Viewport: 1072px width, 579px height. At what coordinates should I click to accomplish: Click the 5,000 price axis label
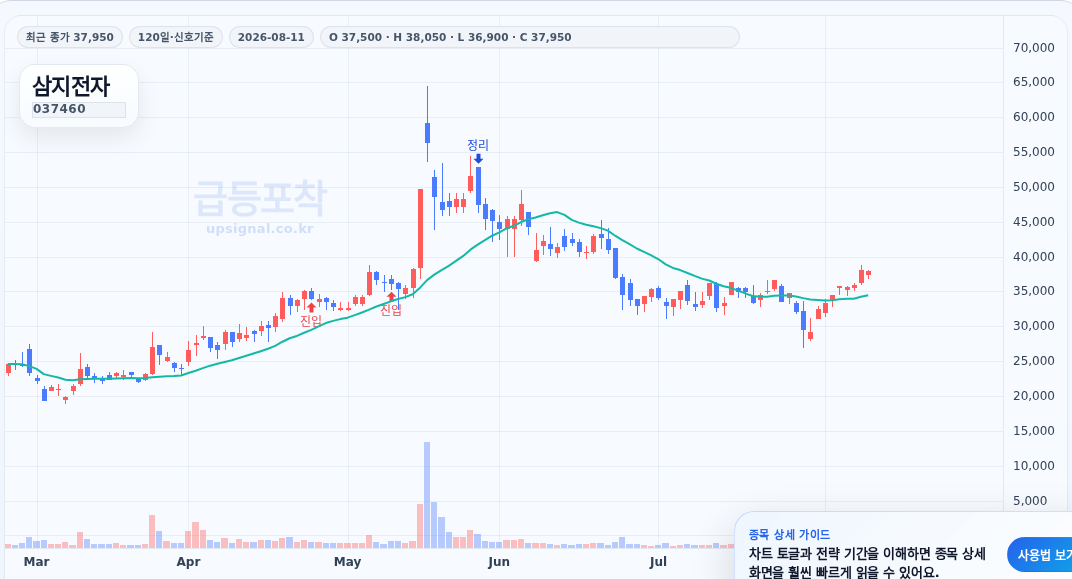[x=1030, y=500]
